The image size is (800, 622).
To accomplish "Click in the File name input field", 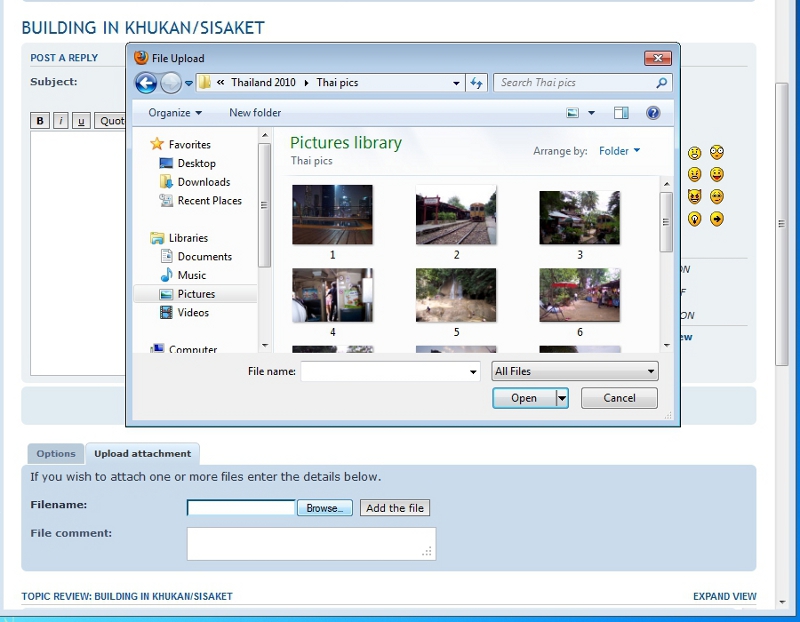I will coord(384,371).
